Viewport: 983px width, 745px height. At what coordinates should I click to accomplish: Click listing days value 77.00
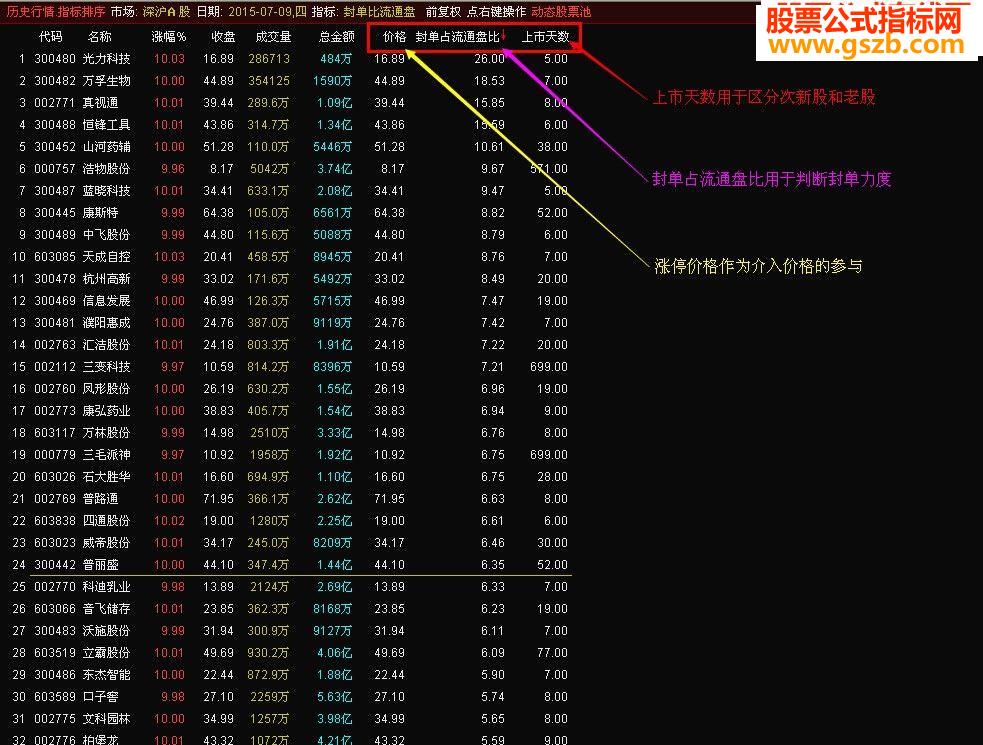pos(552,653)
